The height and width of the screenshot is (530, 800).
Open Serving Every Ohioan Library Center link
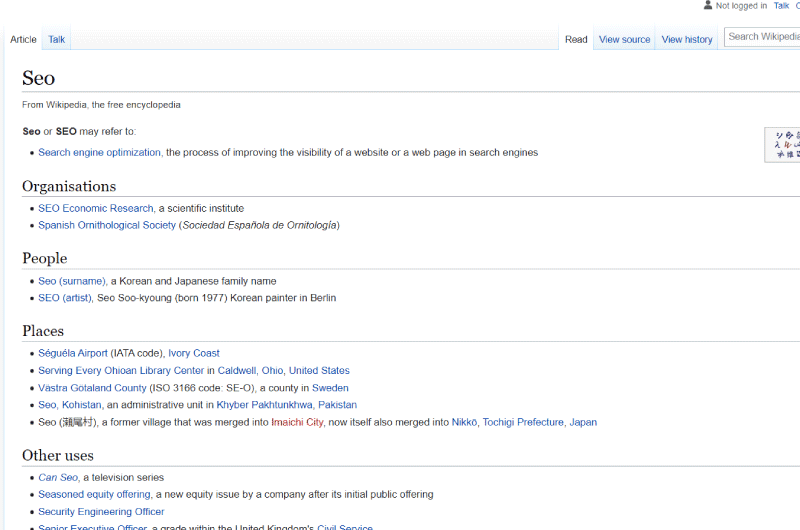121,370
